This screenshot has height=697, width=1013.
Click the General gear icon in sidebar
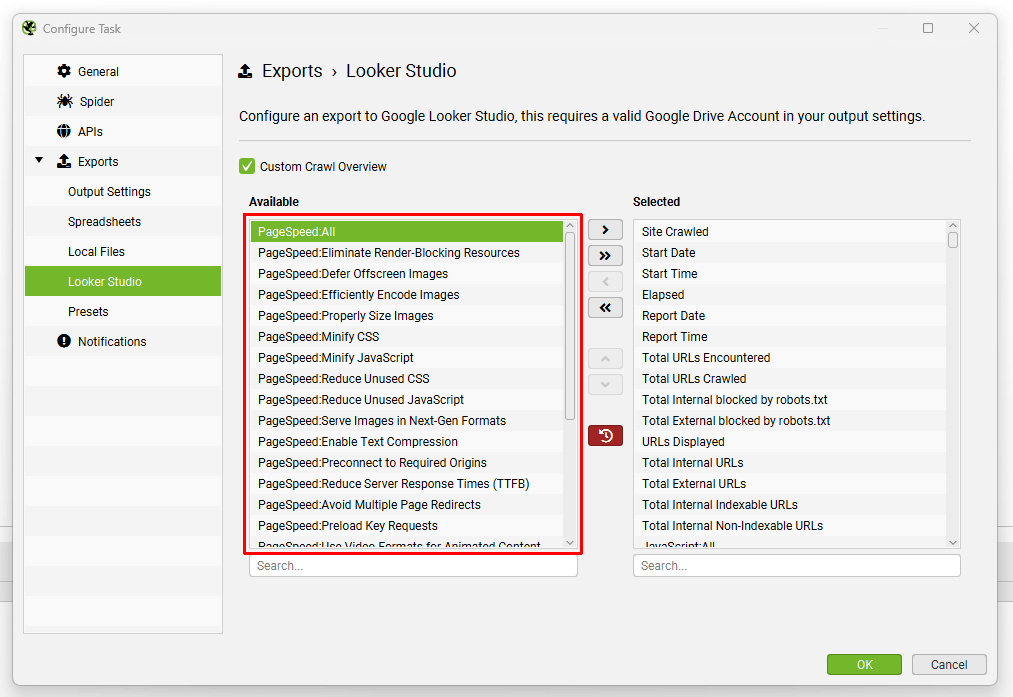click(x=65, y=71)
